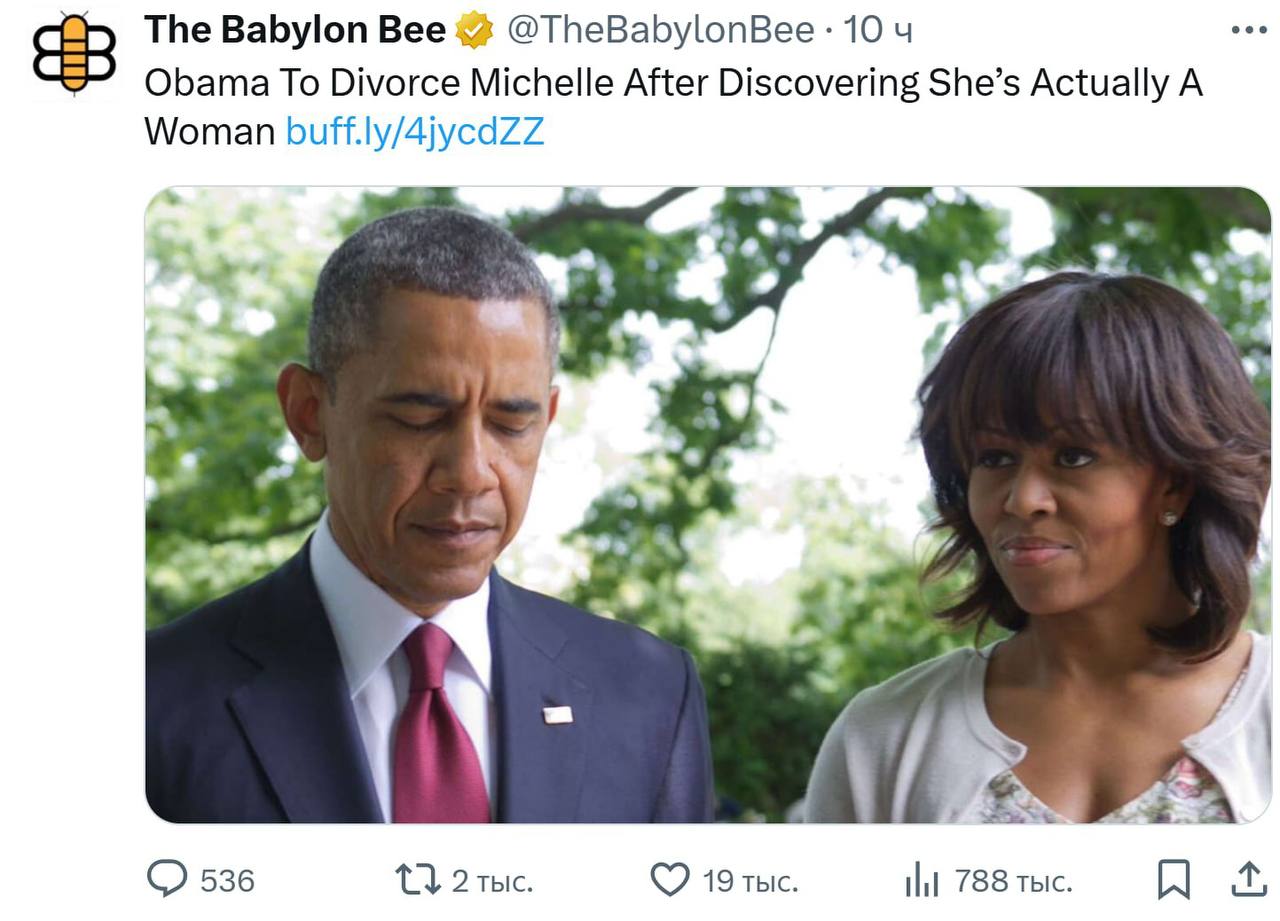Click the "10 ч" post timestamp
The image size is (1280, 921).
(x=878, y=30)
